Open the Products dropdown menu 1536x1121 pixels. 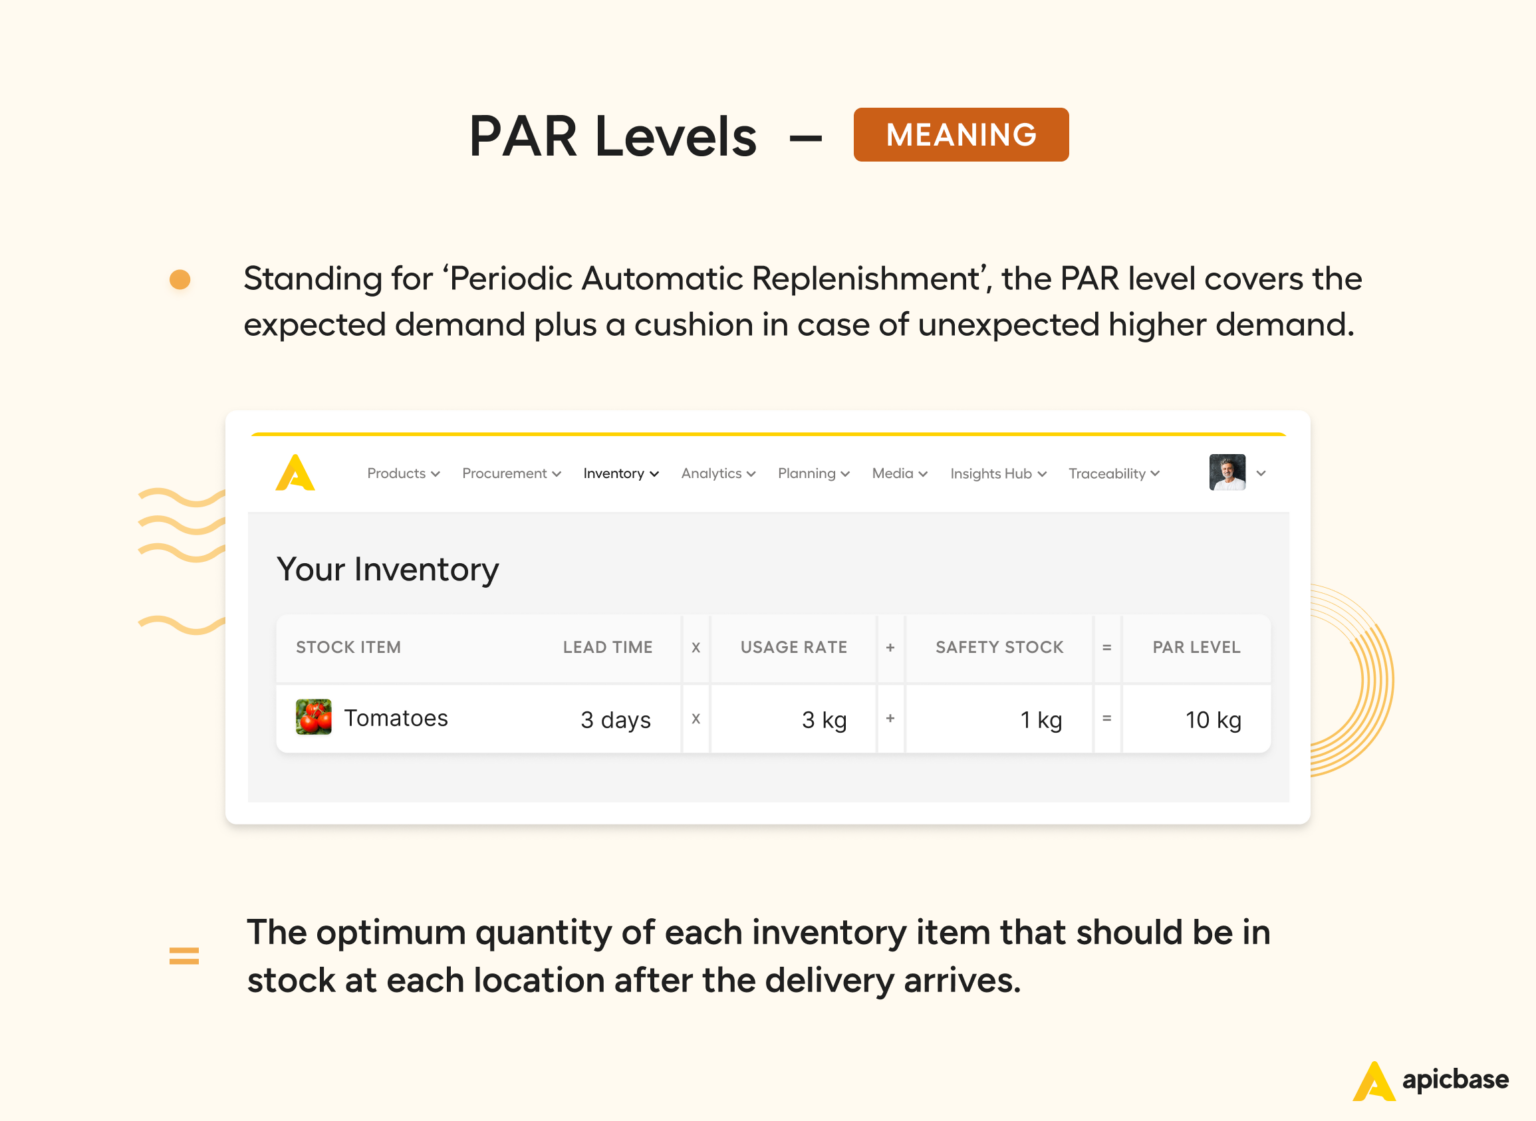(x=403, y=473)
